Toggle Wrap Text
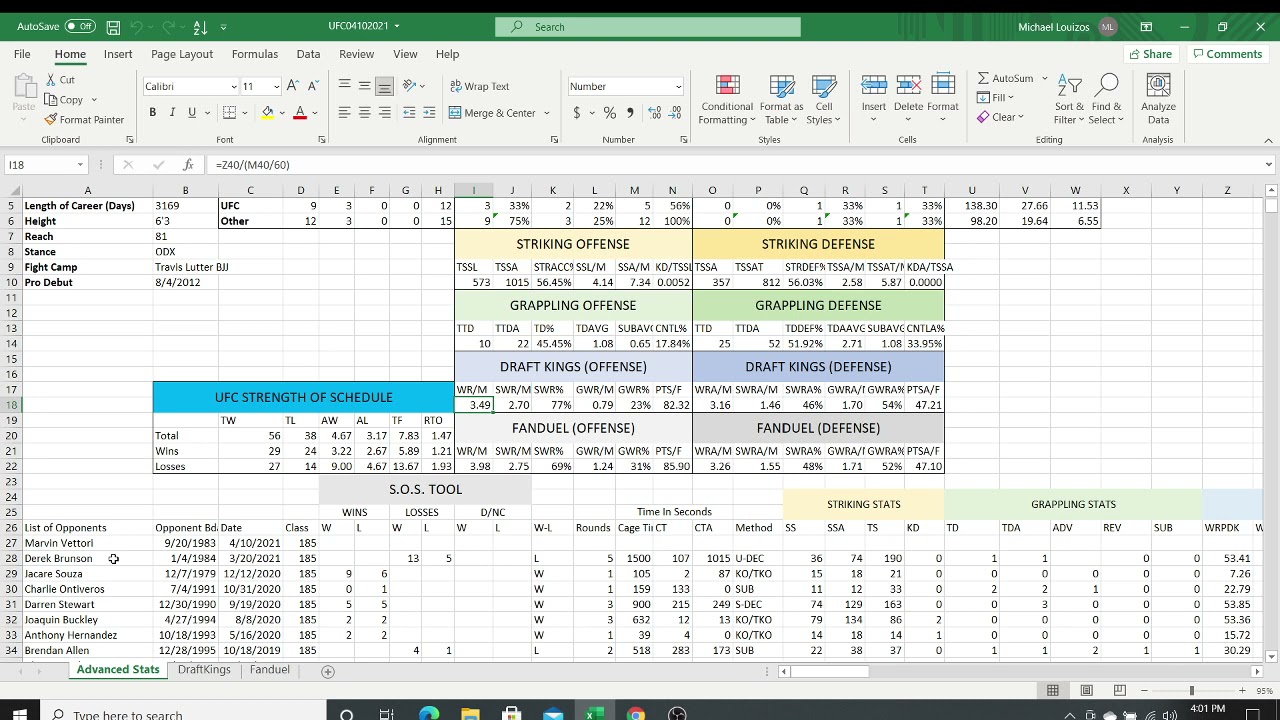Image resolution: width=1280 pixels, height=720 pixels. click(480, 87)
